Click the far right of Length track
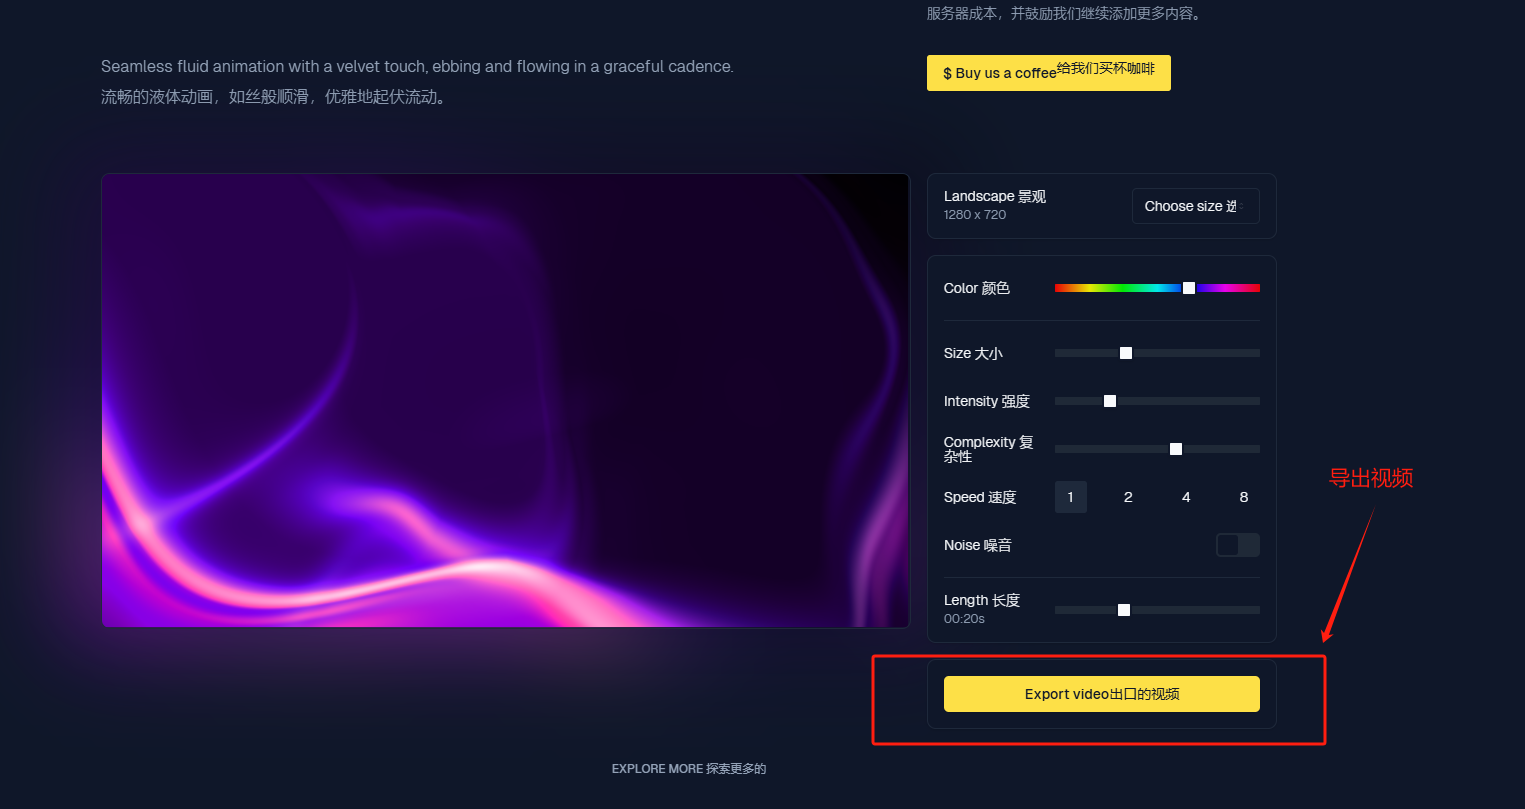 1255,610
